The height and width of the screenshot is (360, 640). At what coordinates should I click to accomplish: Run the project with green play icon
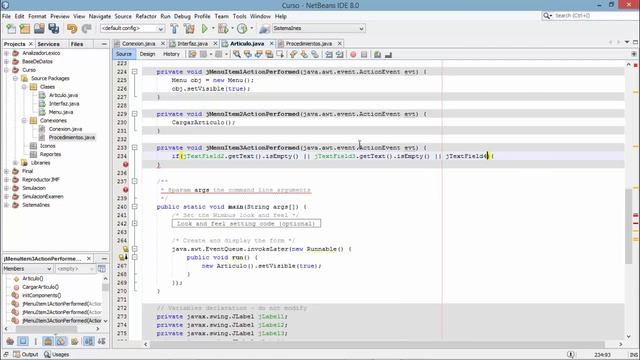pos(204,29)
